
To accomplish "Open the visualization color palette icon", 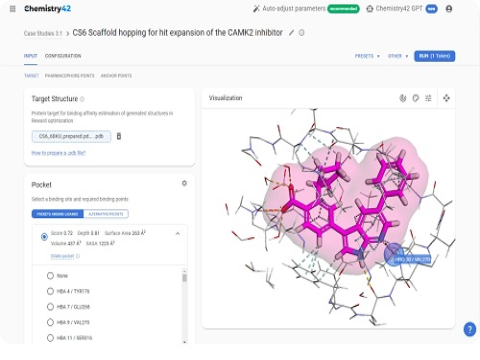I will coord(416,98).
